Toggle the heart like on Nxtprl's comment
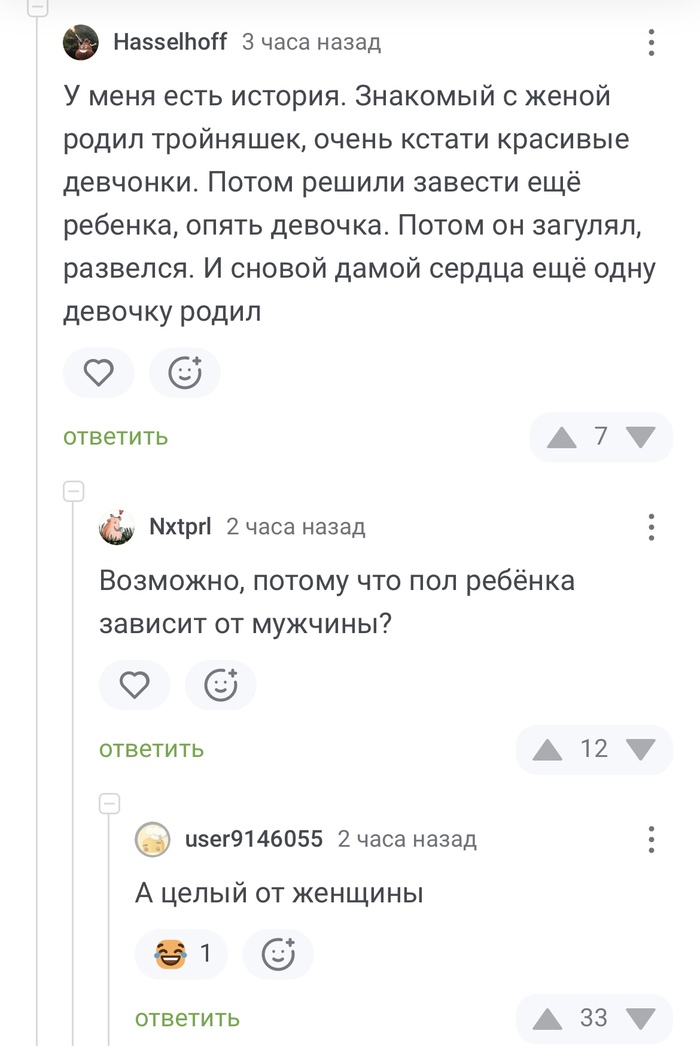700x1046 pixels. click(134, 685)
